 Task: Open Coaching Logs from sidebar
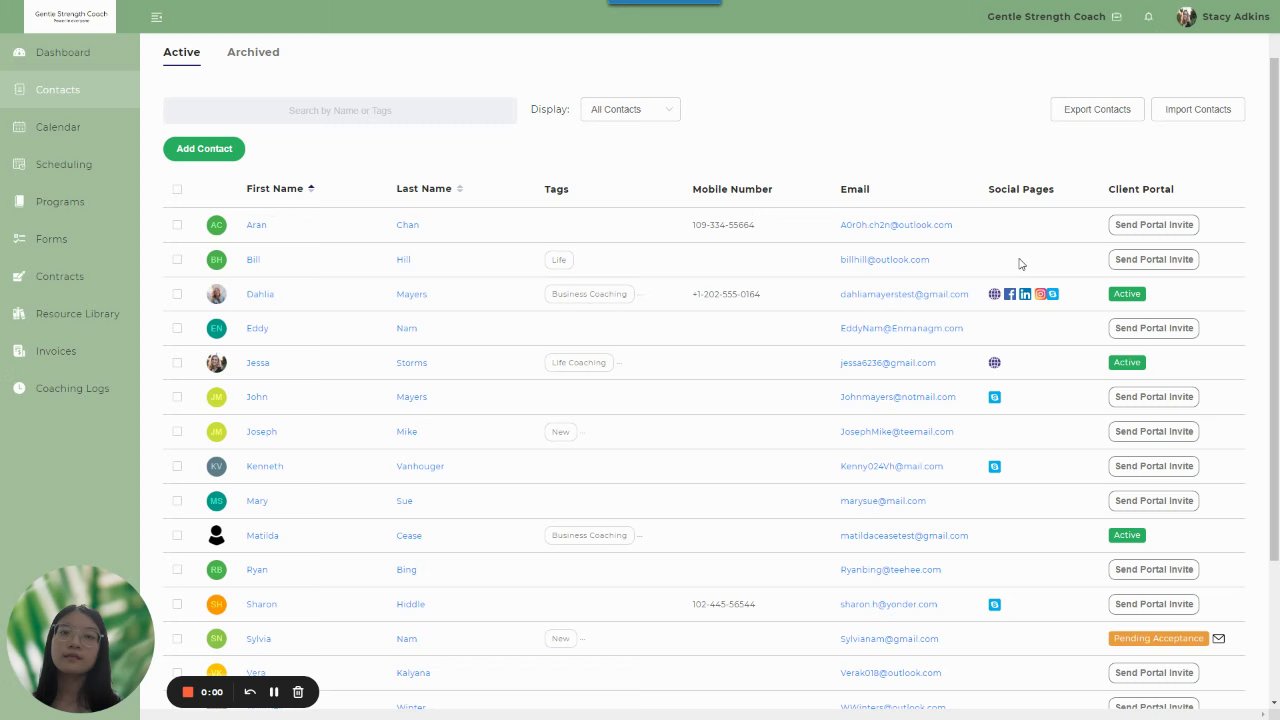73,388
